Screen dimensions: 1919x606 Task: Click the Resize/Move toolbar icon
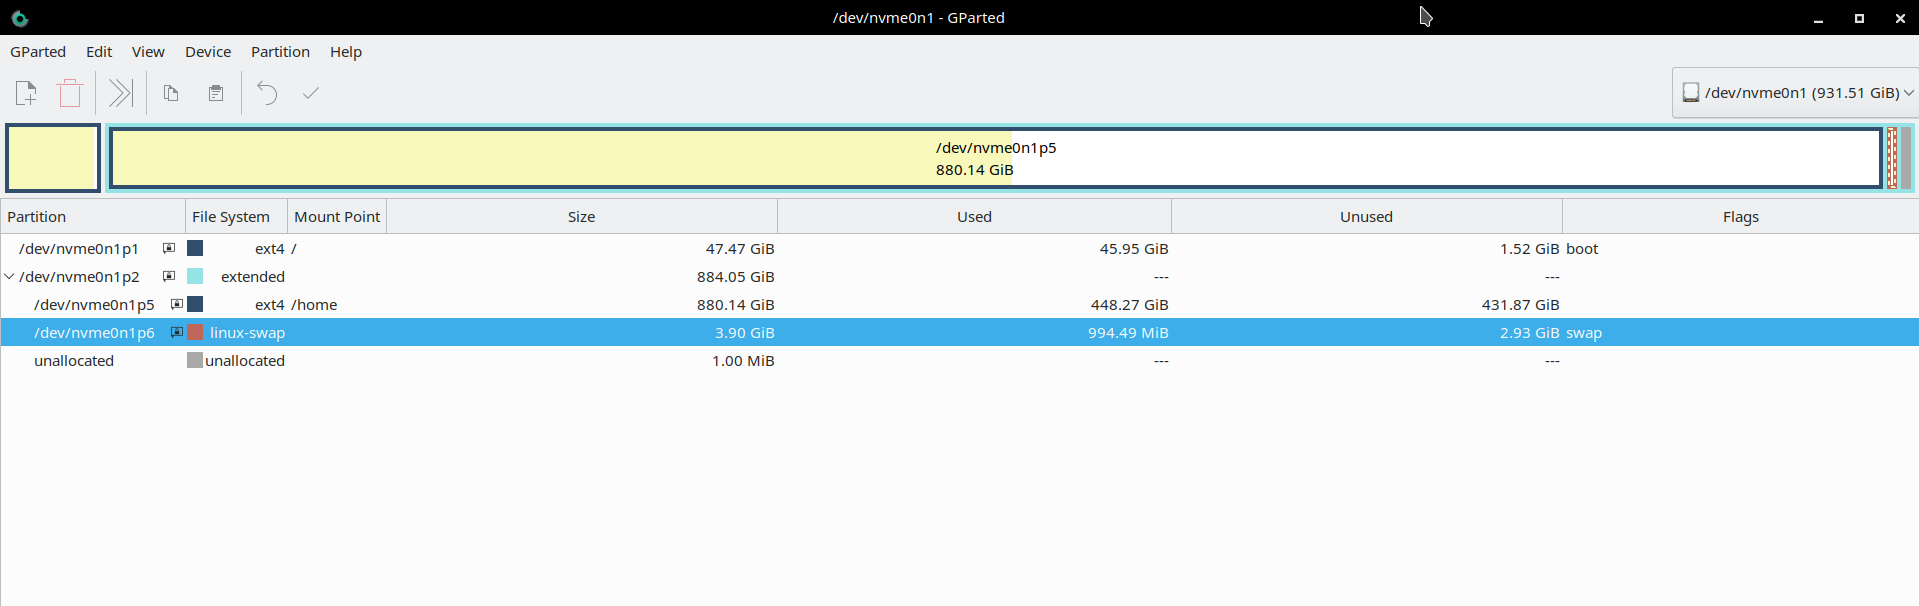[121, 93]
